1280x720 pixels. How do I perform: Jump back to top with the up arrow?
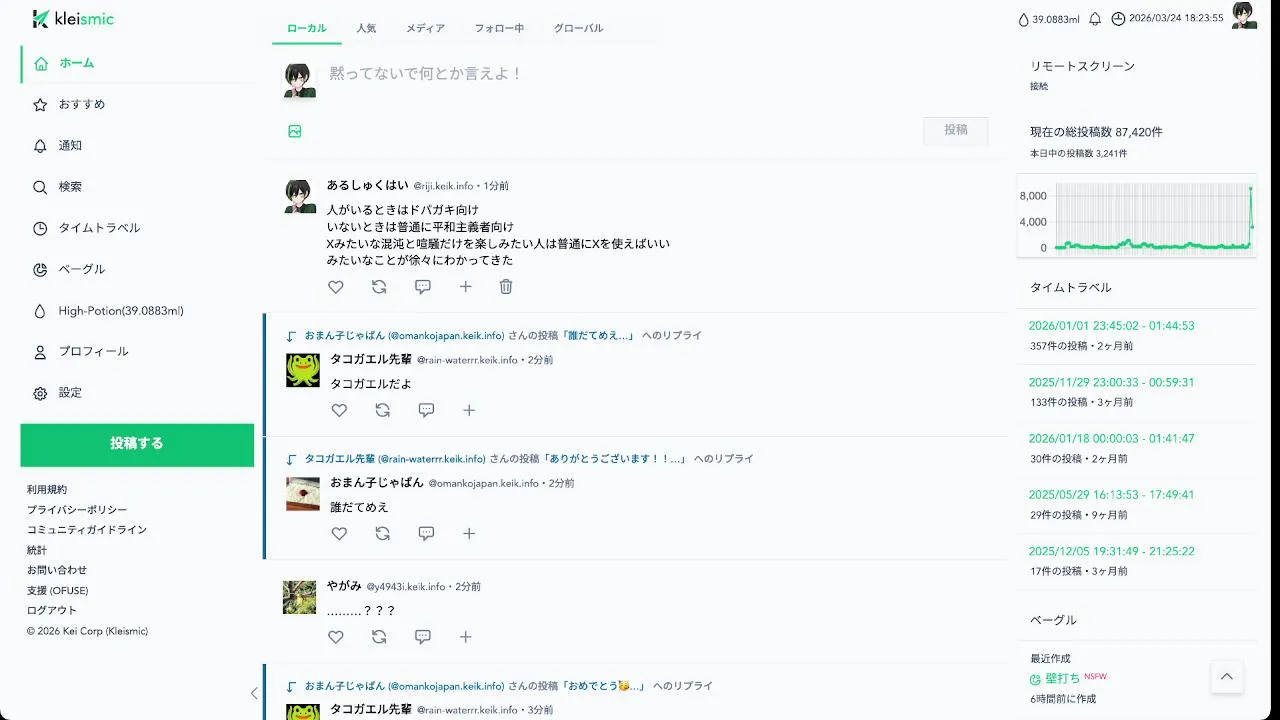pos(1227,677)
